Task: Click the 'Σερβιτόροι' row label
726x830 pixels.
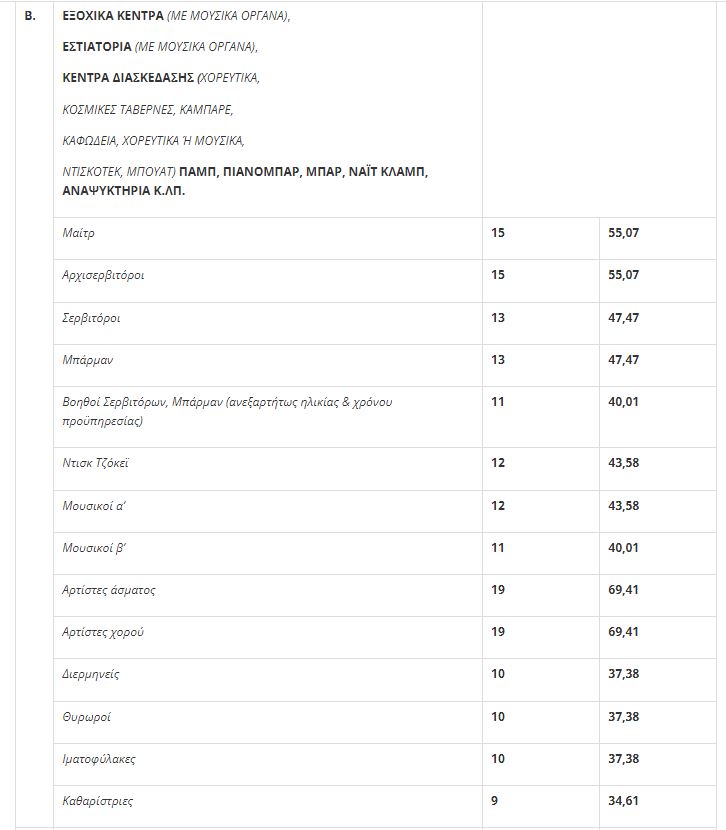Action: click(x=91, y=318)
